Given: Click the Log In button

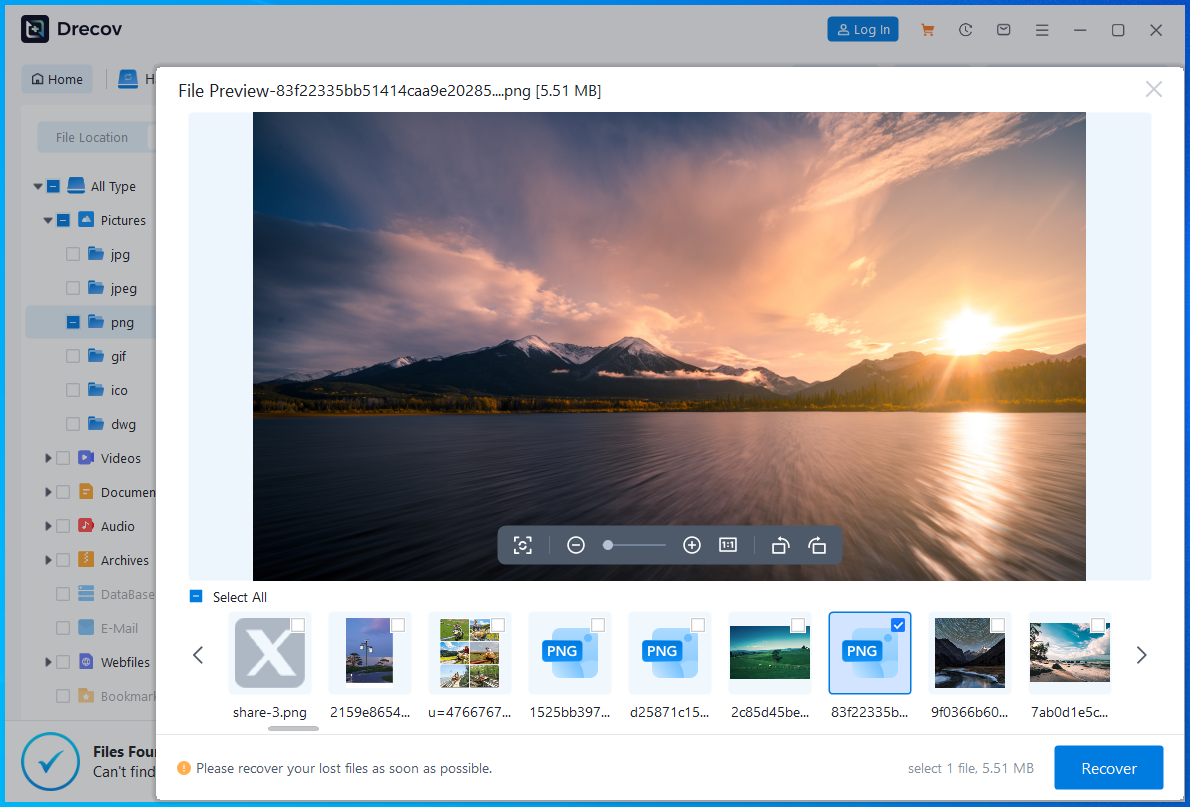Looking at the screenshot, I should click(862, 29).
